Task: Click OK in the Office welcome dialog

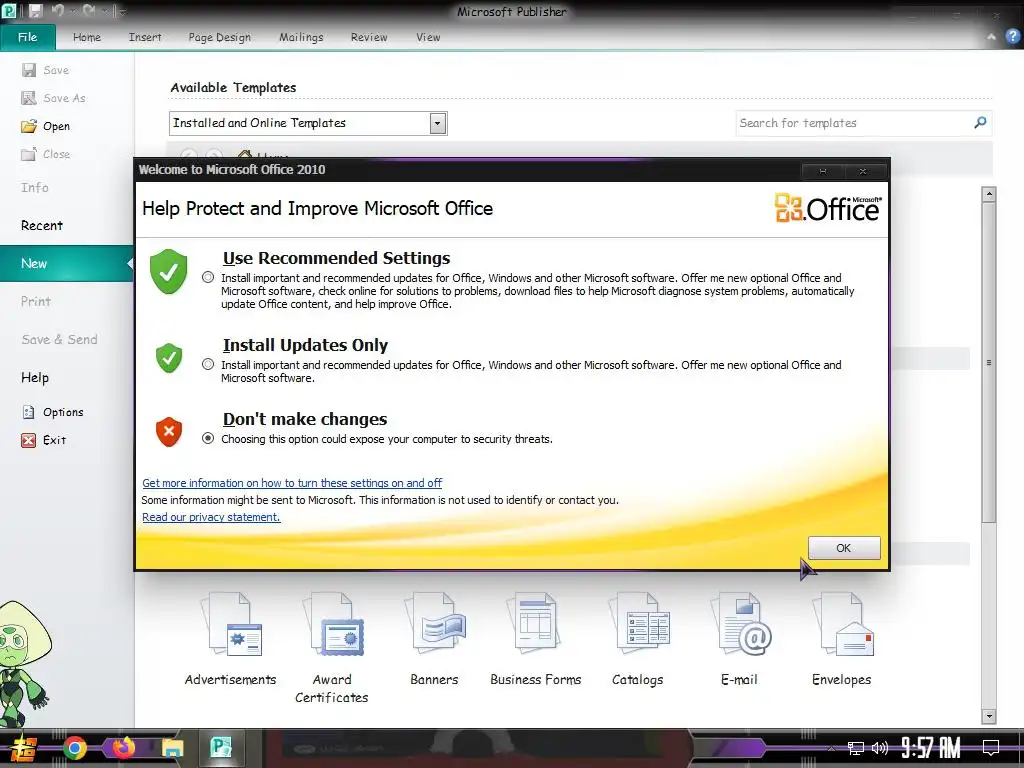Action: coord(844,548)
